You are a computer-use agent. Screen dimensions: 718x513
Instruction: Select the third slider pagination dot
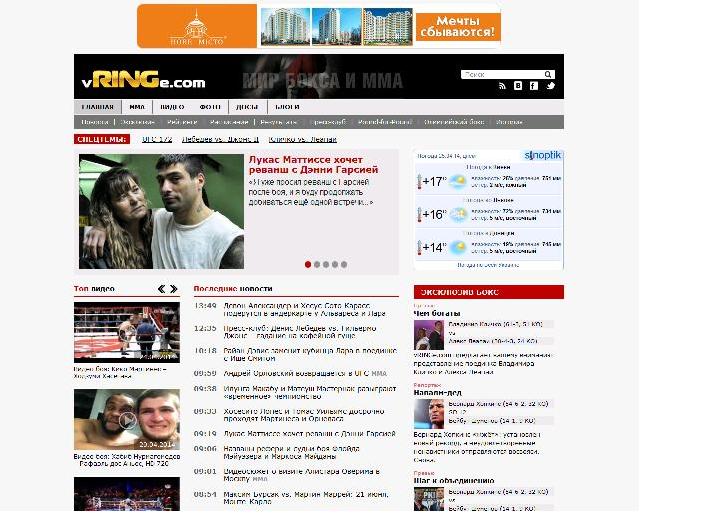pos(326,265)
